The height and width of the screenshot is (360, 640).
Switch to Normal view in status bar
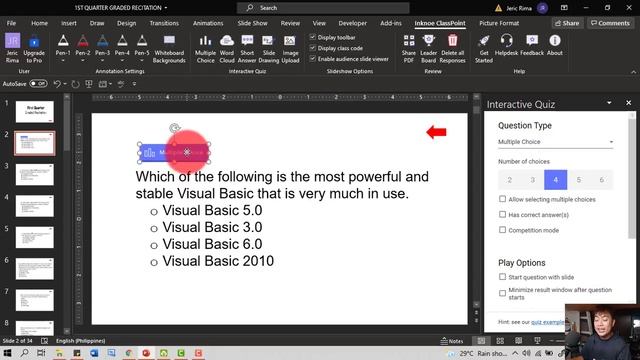pos(481,341)
